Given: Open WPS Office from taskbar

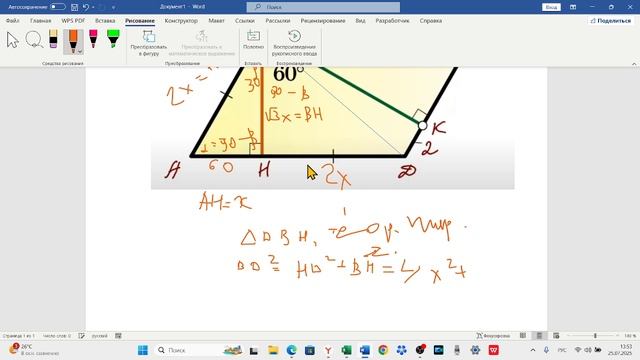Looking at the screenshot, I should pyautogui.click(x=493, y=350).
